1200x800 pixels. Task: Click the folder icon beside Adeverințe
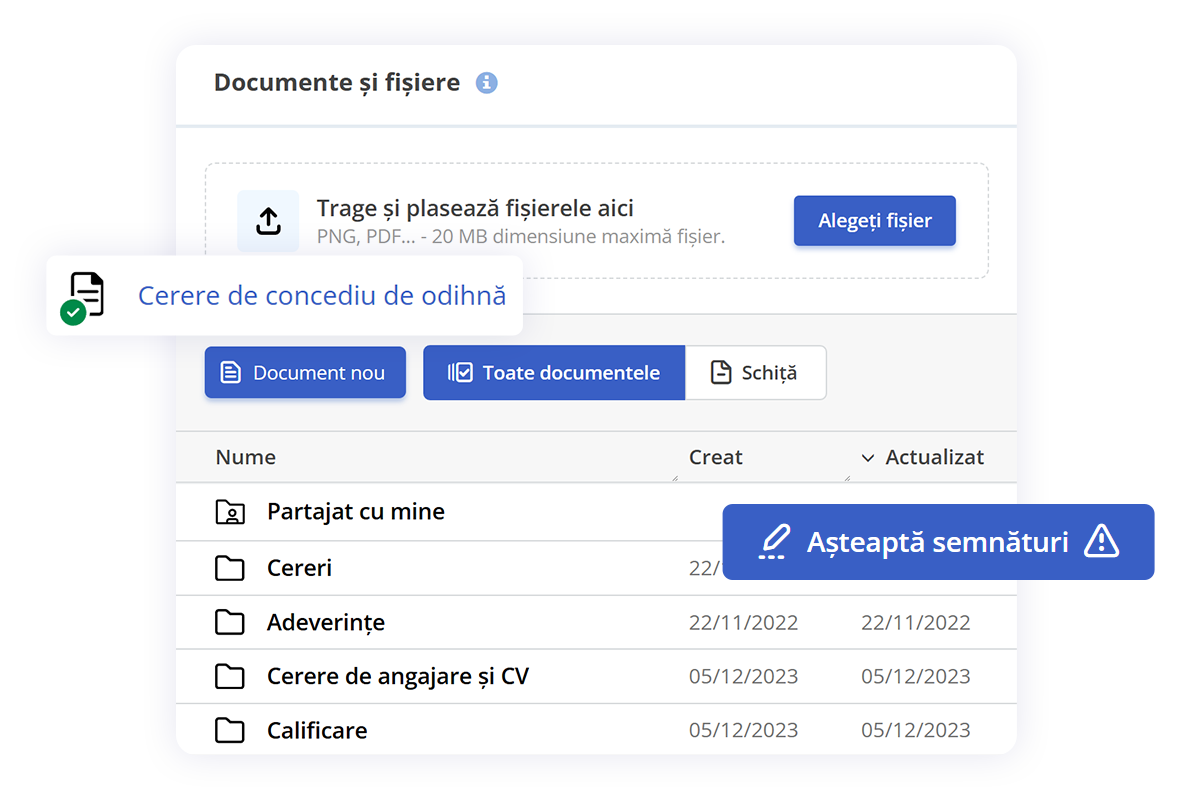pos(230,623)
